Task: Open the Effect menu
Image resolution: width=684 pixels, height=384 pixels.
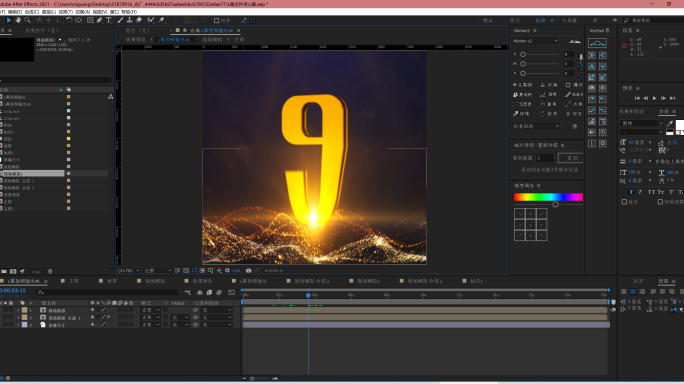Action: (65, 12)
